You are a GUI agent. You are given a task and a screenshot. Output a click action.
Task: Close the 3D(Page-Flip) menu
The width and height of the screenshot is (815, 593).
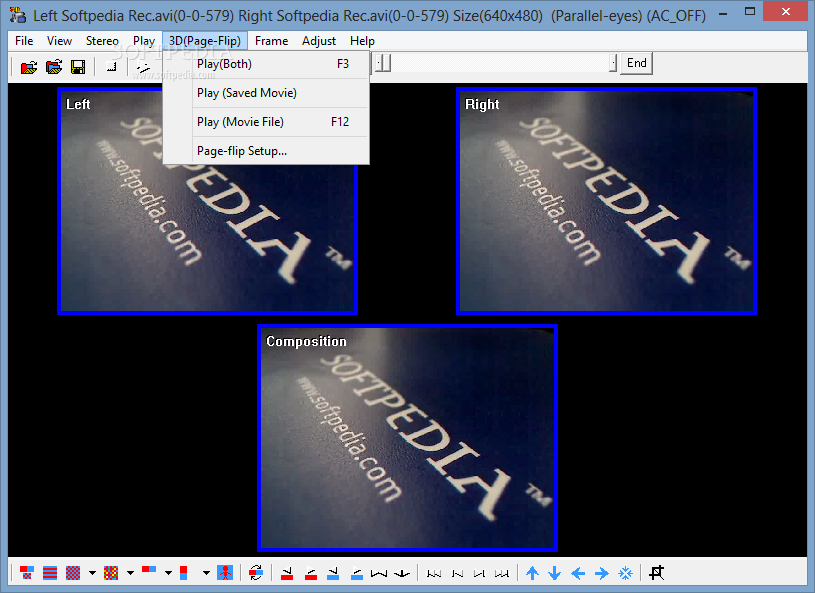click(x=205, y=41)
